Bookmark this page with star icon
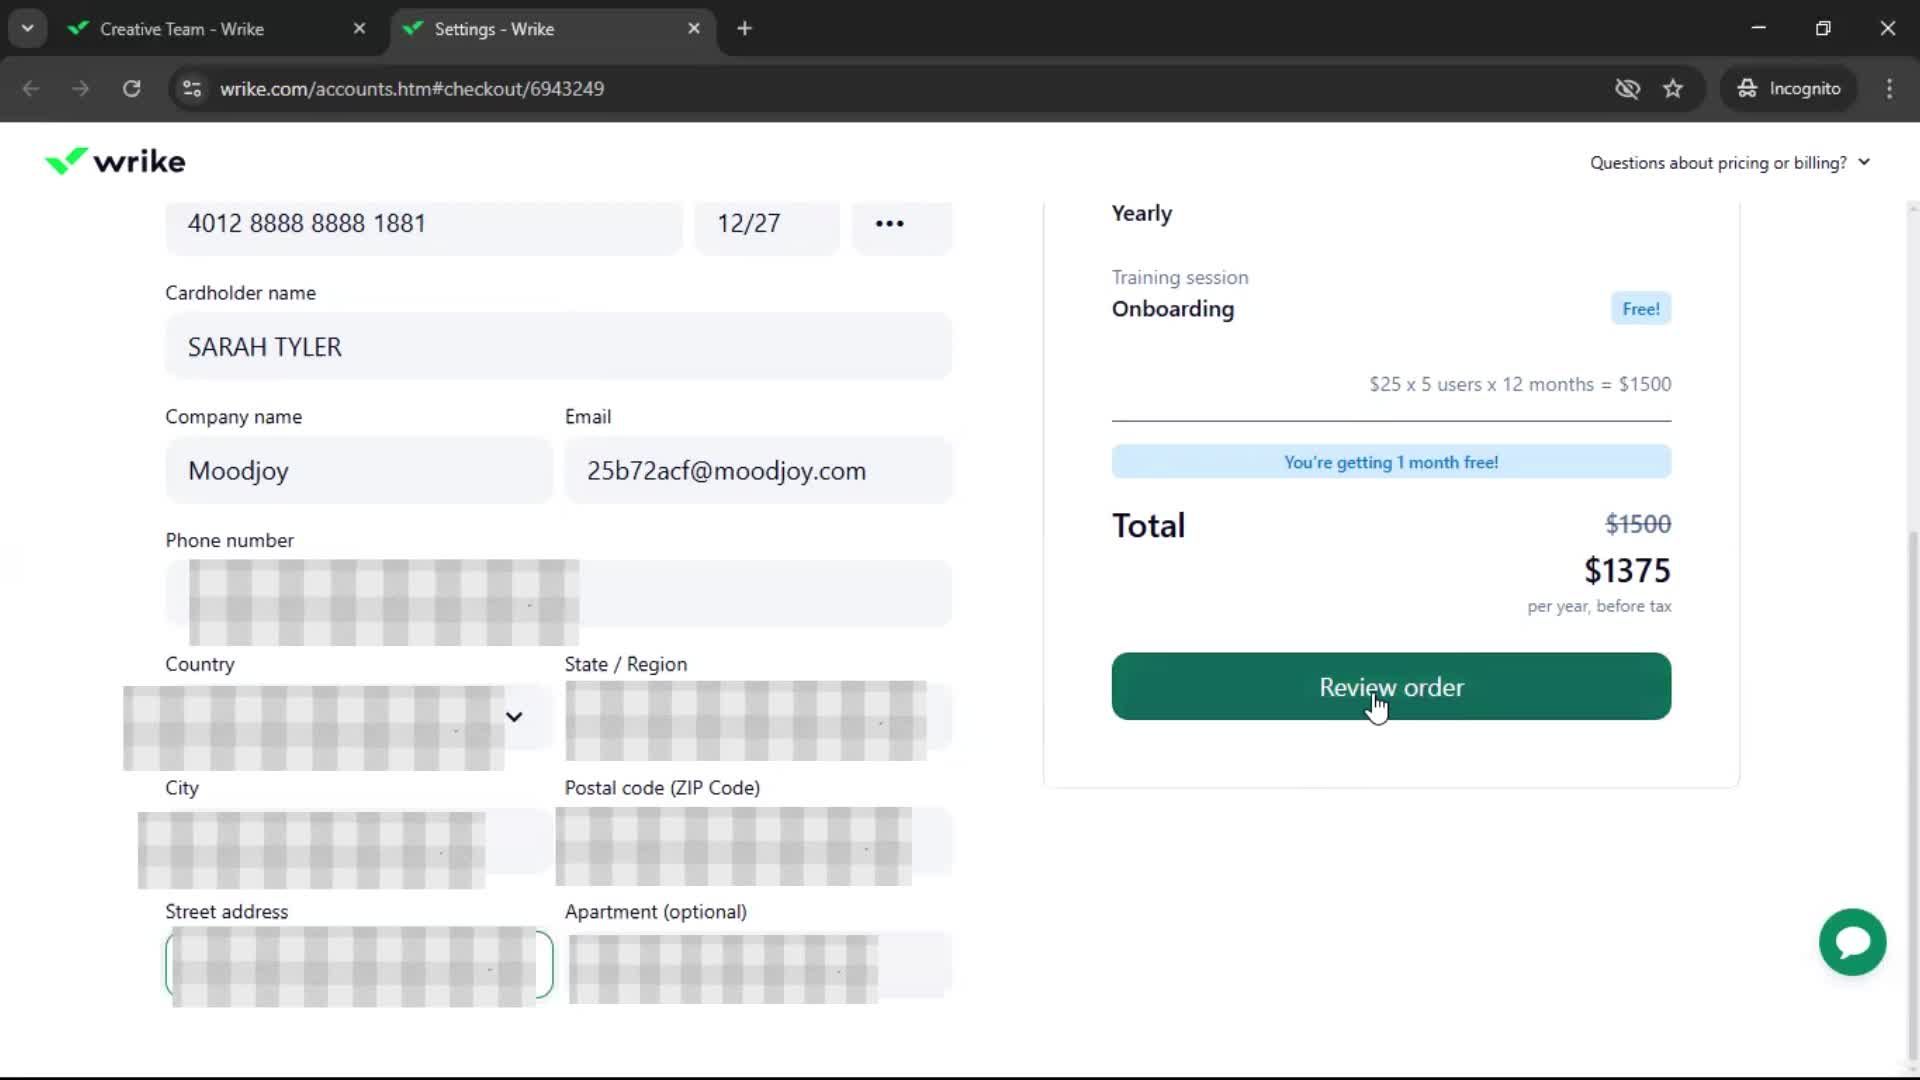This screenshot has width=1920, height=1080. (1673, 88)
